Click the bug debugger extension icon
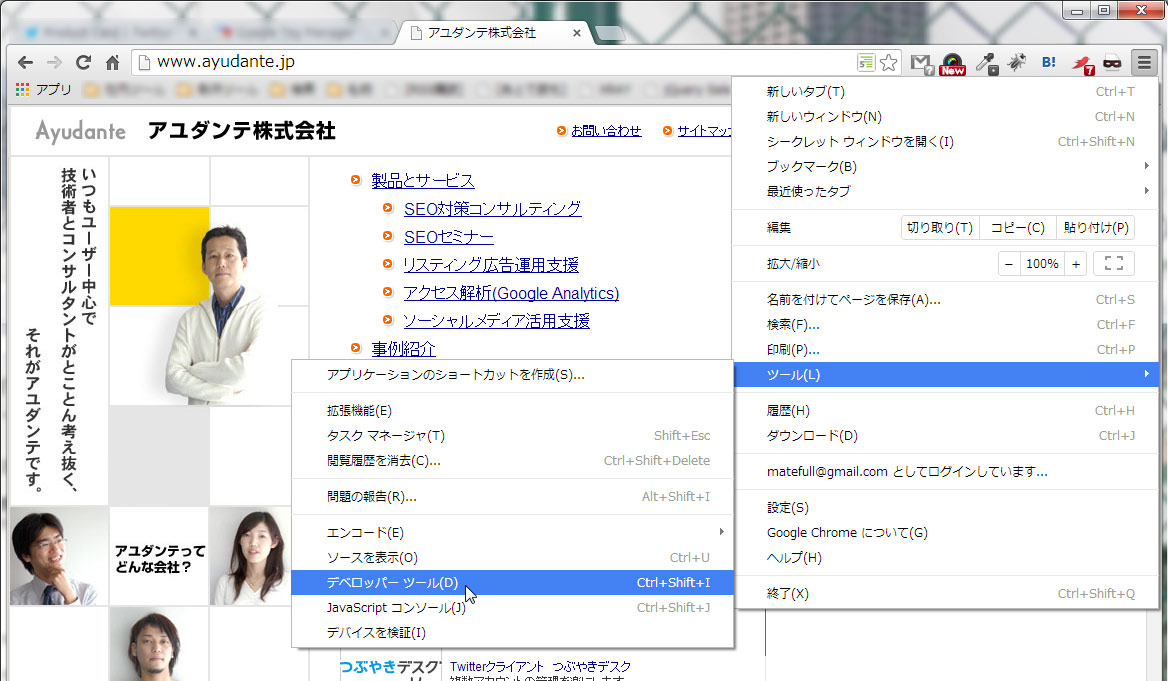Screen dimensions: 1168x681 (x=1017, y=63)
